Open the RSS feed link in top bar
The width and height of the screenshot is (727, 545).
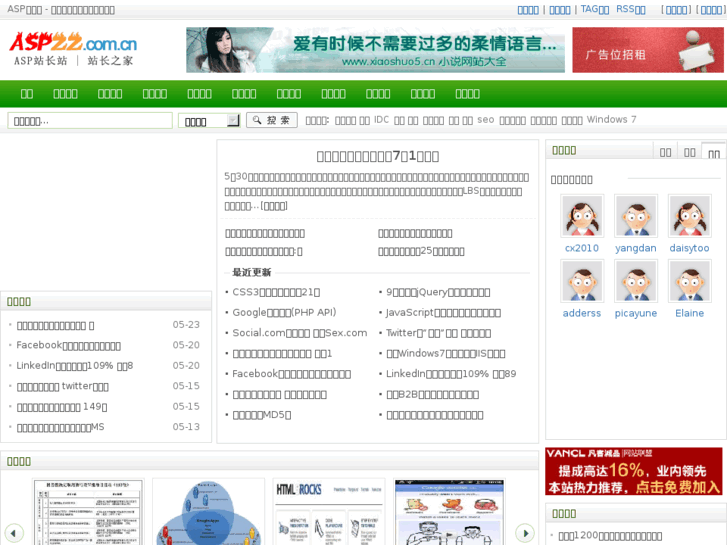pos(631,9)
